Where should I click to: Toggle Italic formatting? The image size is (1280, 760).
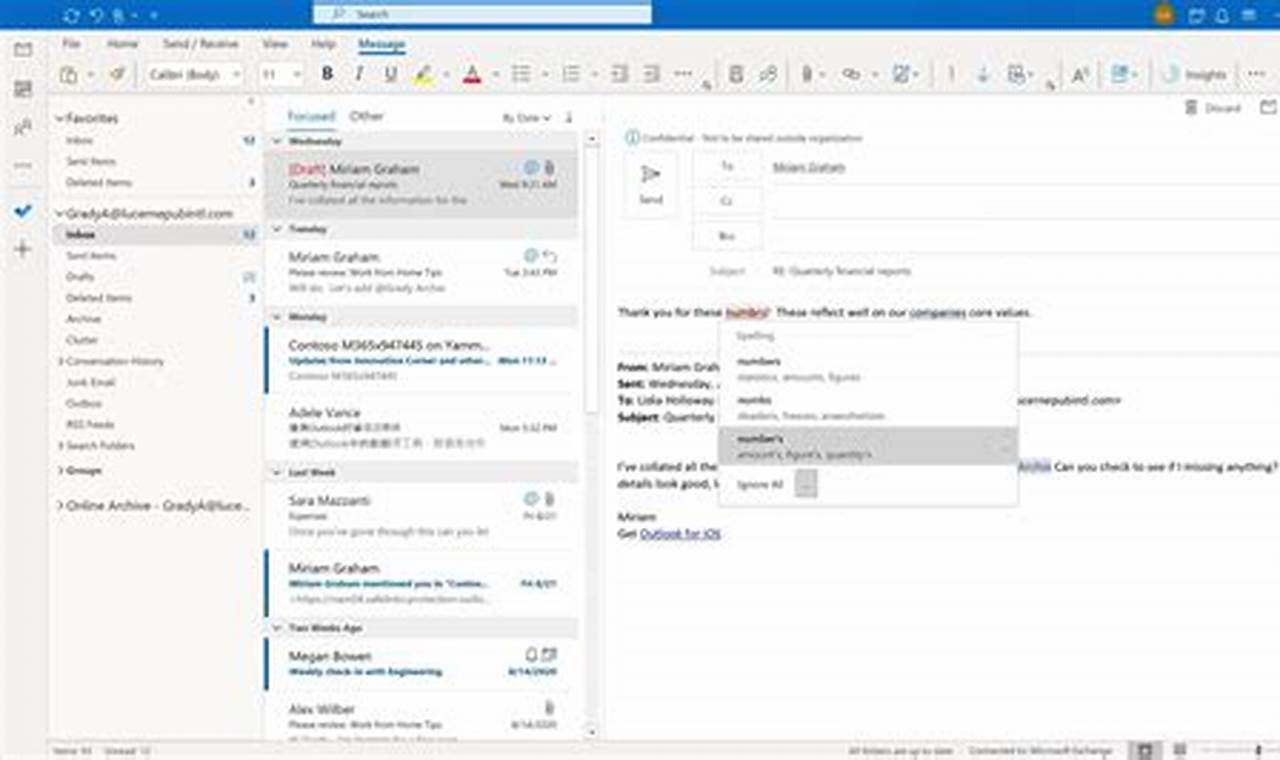358,75
